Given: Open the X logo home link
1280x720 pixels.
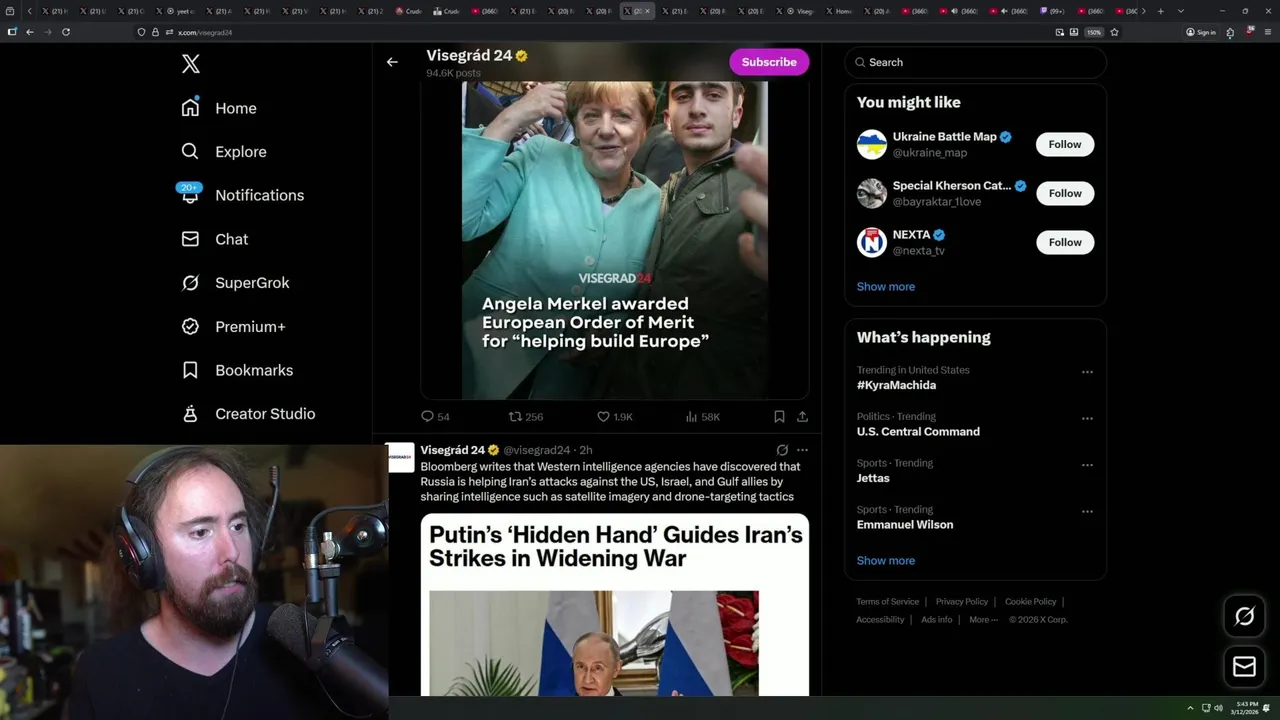Looking at the screenshot, I should coord(191,64).
